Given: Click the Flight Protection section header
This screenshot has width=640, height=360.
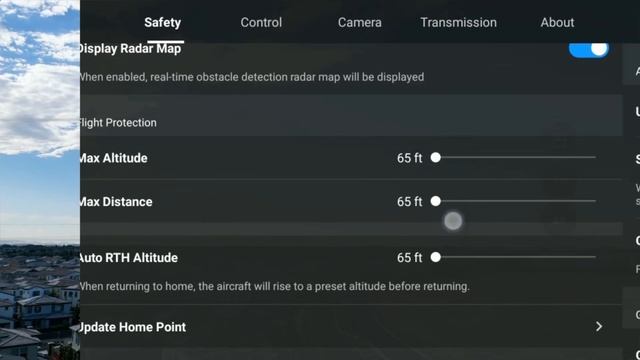Looking at the screenshot, I should coord(118,122).
